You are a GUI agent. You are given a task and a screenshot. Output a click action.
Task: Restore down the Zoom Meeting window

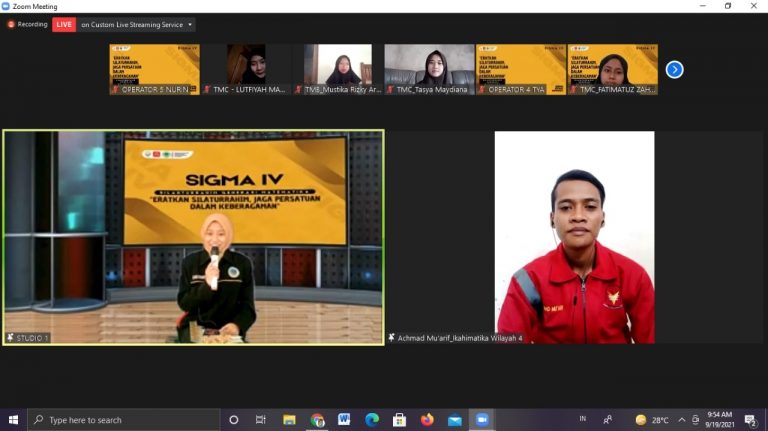(x=728, y=6)
